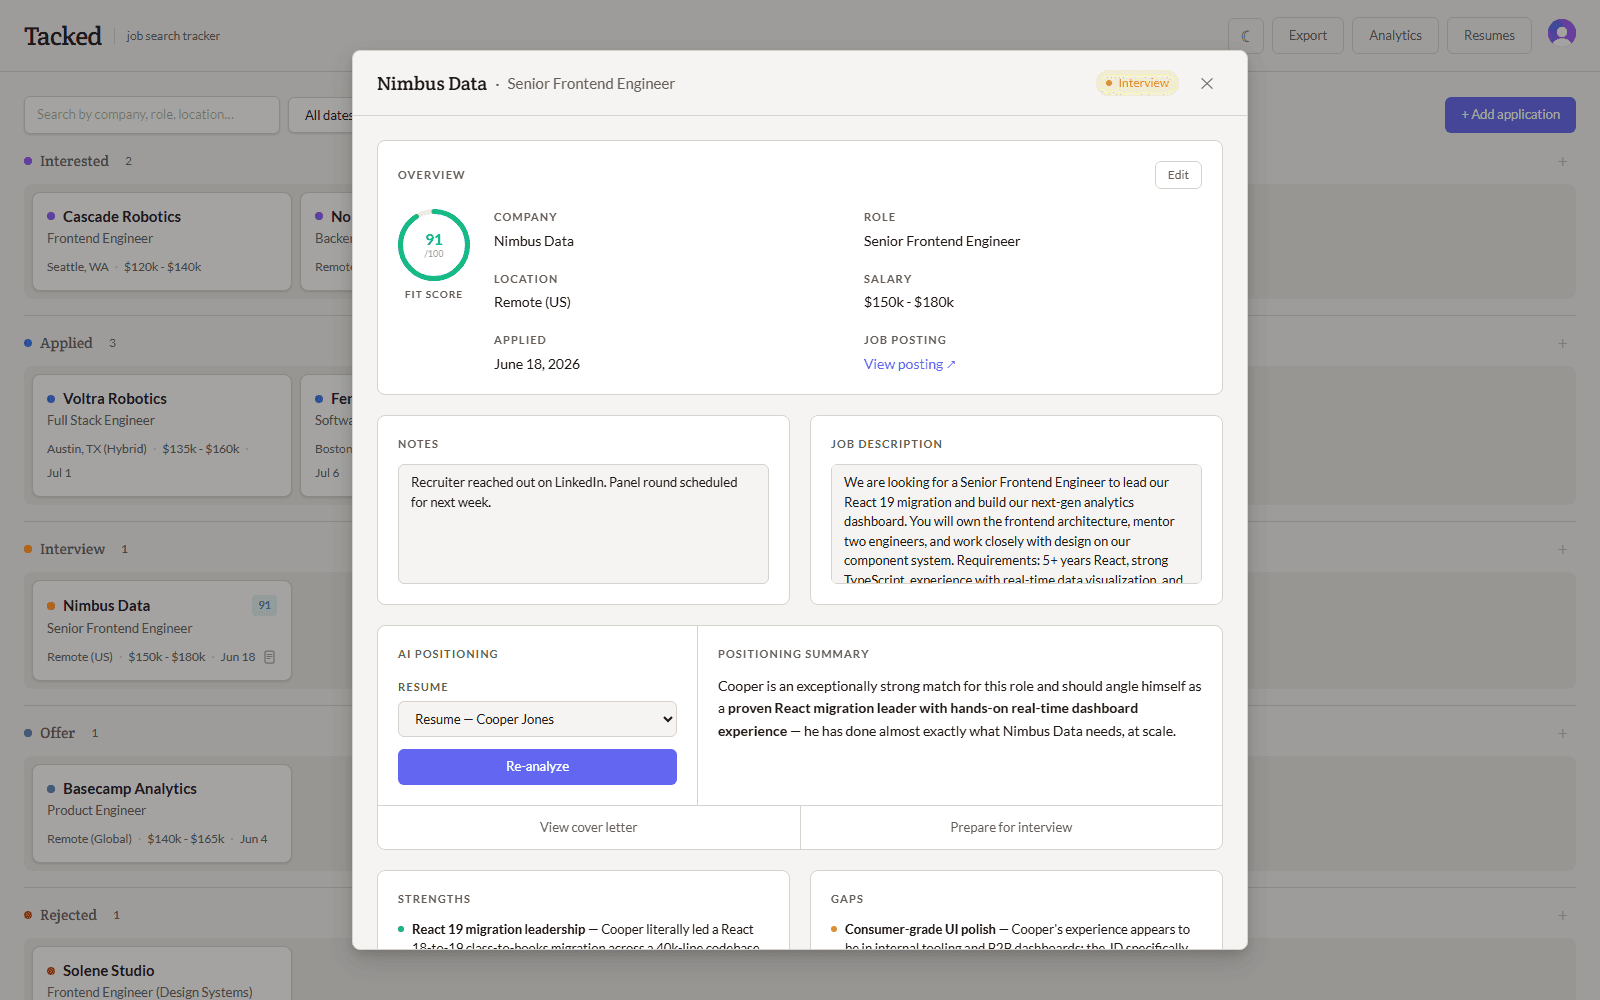Open the Resumes page

(1489, 36)
